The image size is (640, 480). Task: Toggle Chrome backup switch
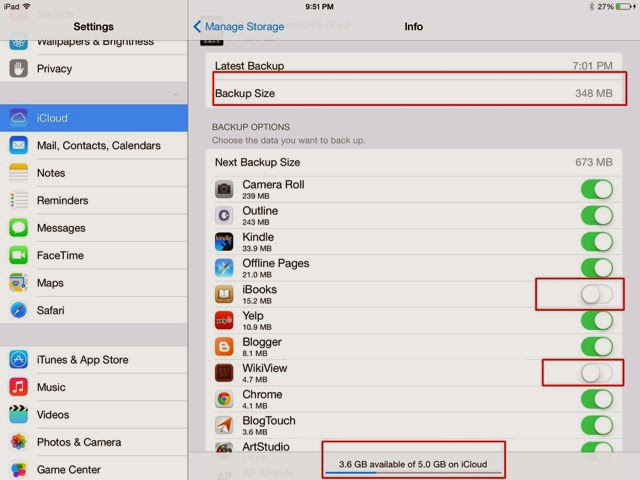[597, 399]
